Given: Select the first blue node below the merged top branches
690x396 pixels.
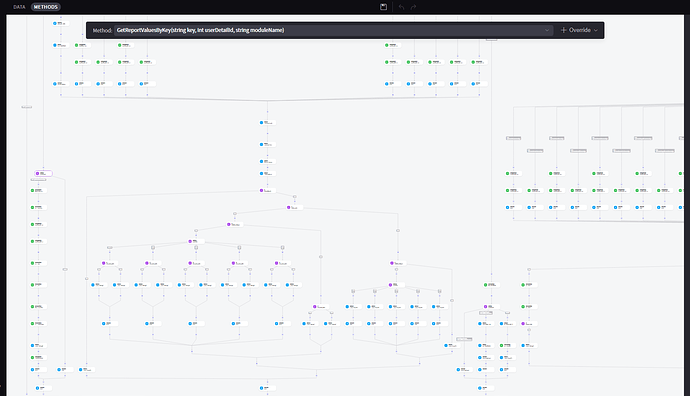Looking at the screenshot, I should tap(267, 123).
